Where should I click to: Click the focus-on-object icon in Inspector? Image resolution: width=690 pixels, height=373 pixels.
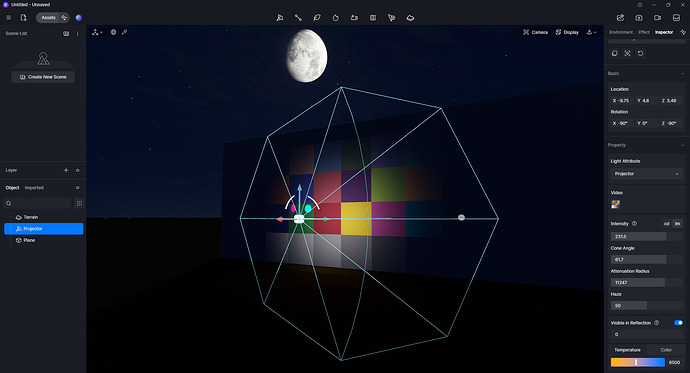pyautogui.click(x=628, y=53)
